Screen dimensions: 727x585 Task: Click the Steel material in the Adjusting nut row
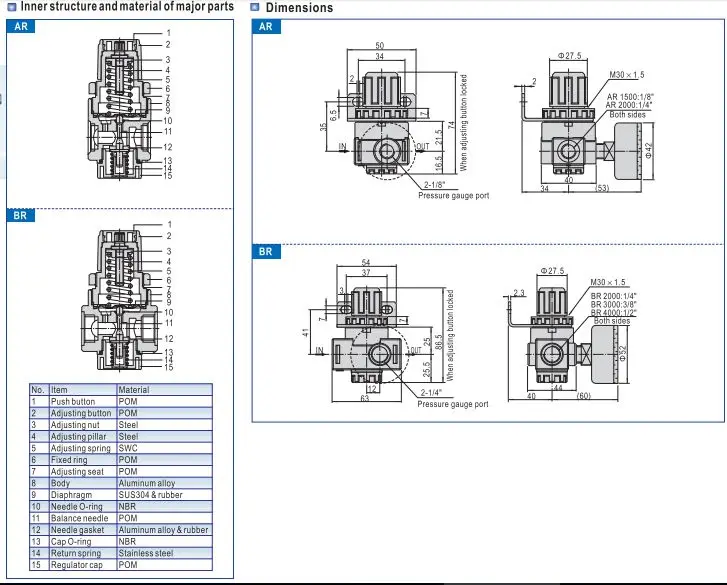coord(164,425)
